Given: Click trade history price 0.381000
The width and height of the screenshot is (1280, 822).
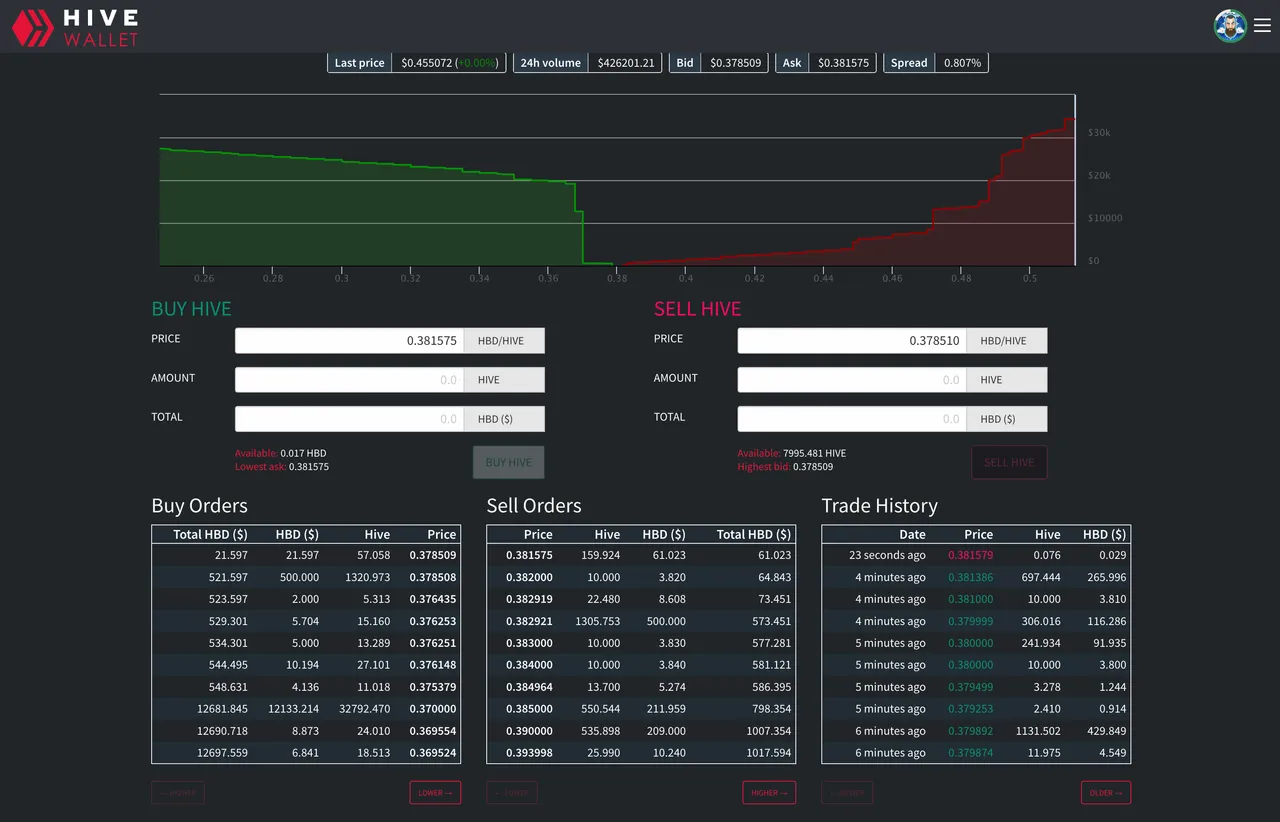Looking at the screenshot, I should [x=970, y=599].
